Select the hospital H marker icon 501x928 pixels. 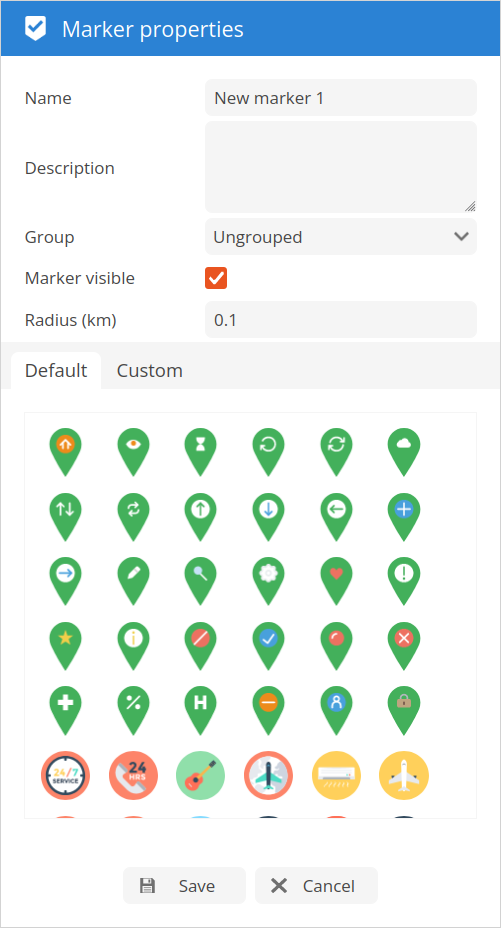(201, 711)
